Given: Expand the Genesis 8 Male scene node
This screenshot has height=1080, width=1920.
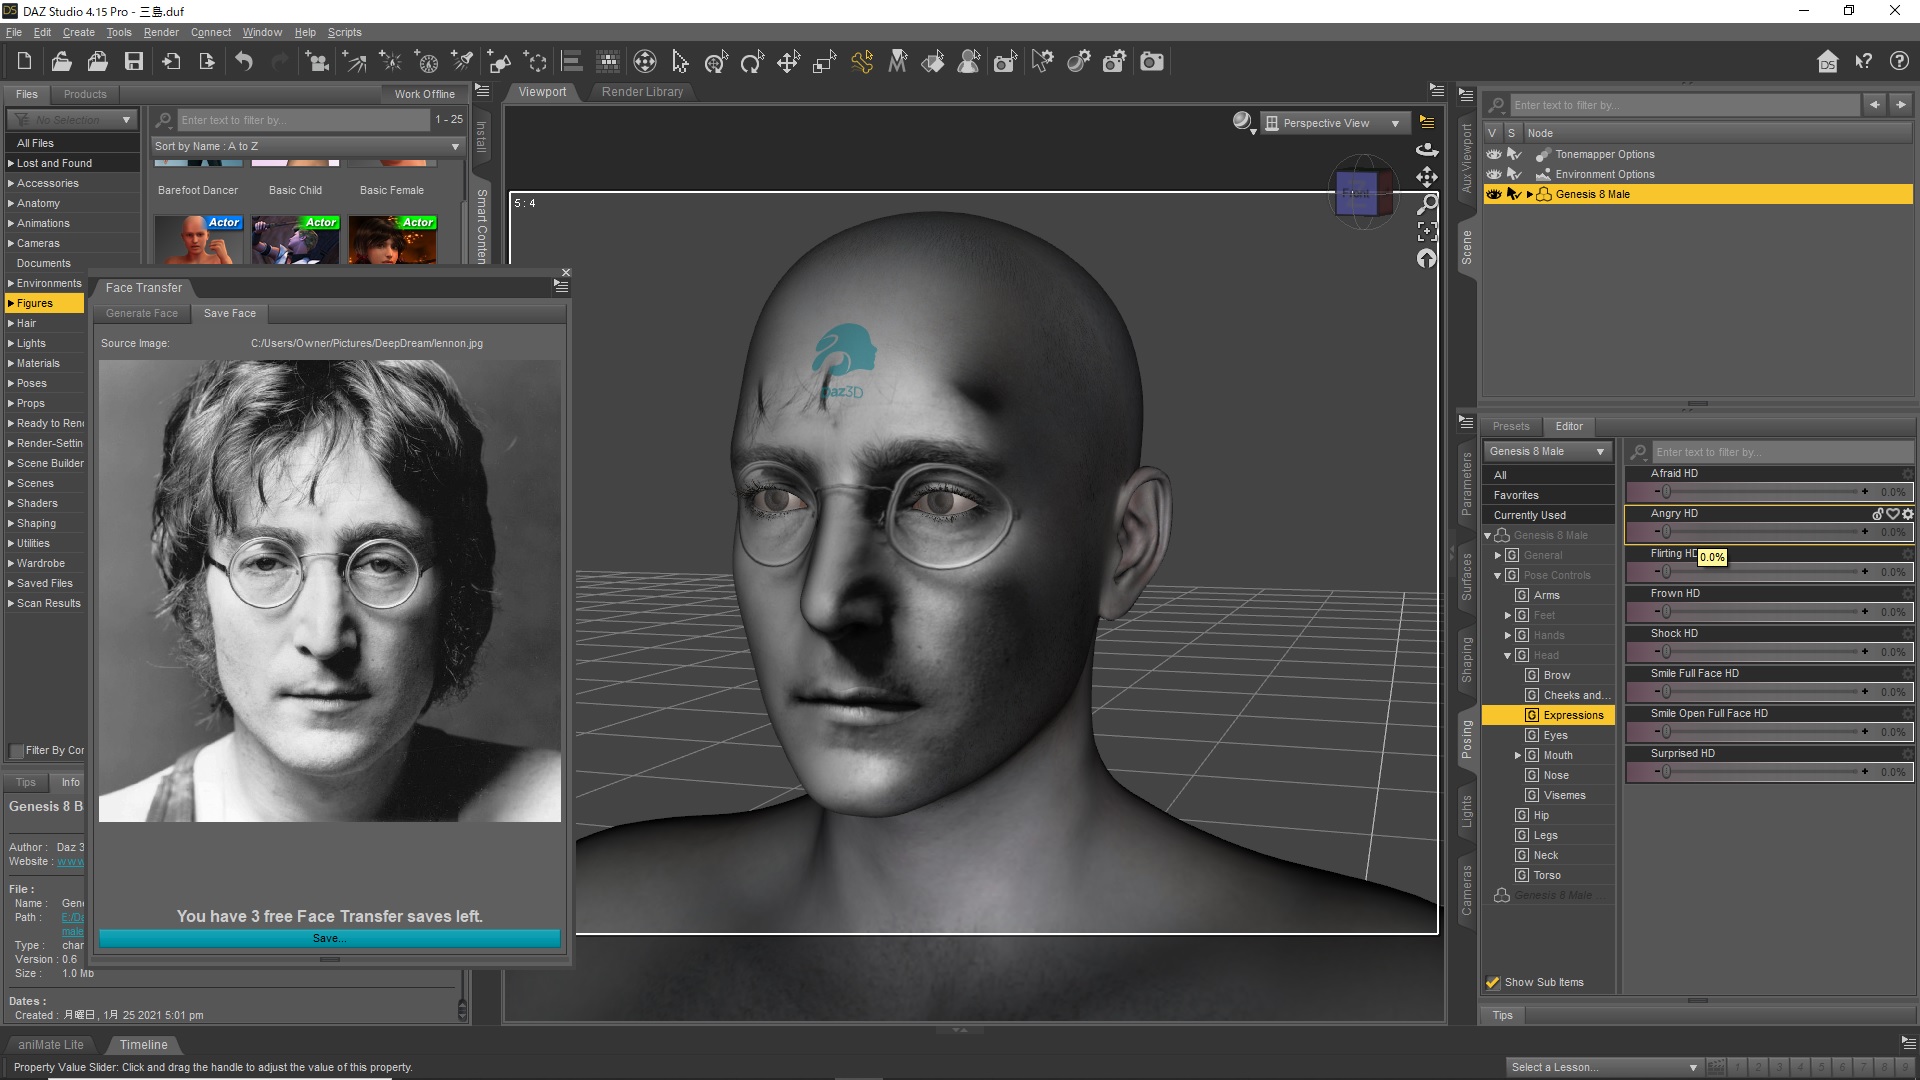Looking at the screenshot, I should coord(1528,194).
